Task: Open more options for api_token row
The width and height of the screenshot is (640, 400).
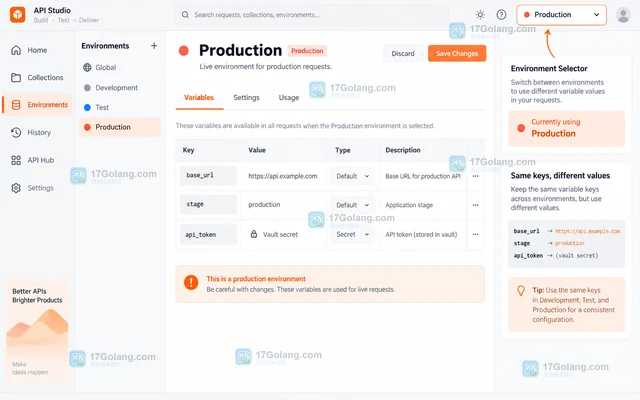Action: (x=476, y=234)
